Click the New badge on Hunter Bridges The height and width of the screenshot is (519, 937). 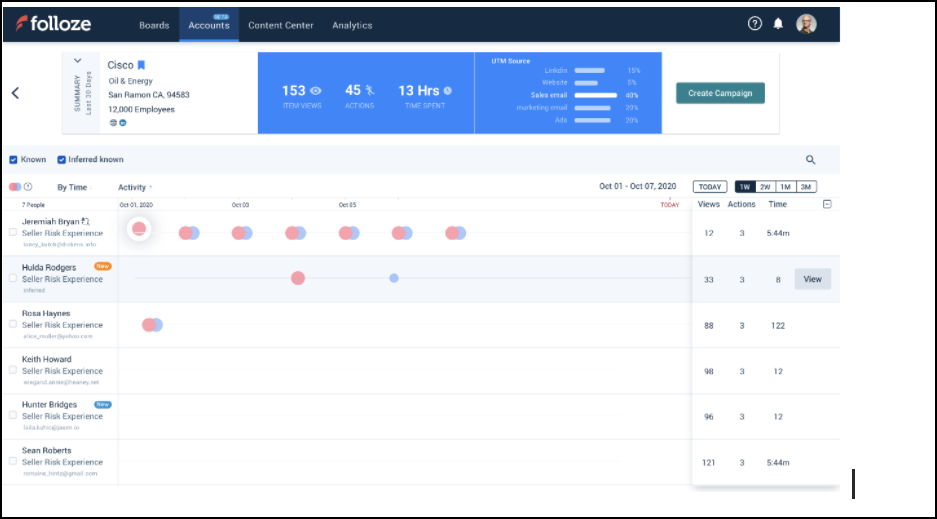click(x=103, y=404)
